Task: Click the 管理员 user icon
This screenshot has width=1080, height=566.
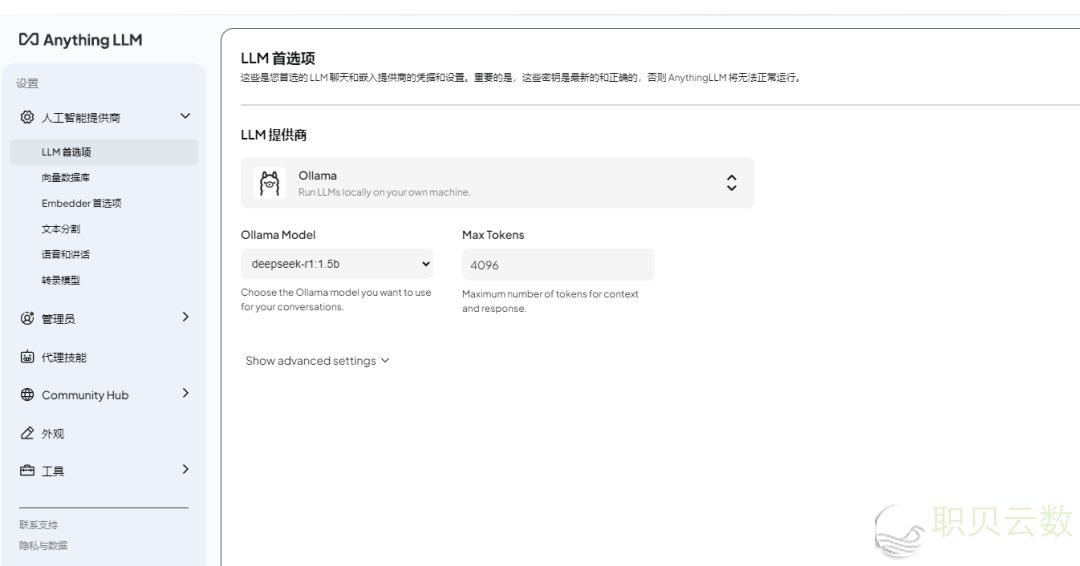Action: (27, 319)
